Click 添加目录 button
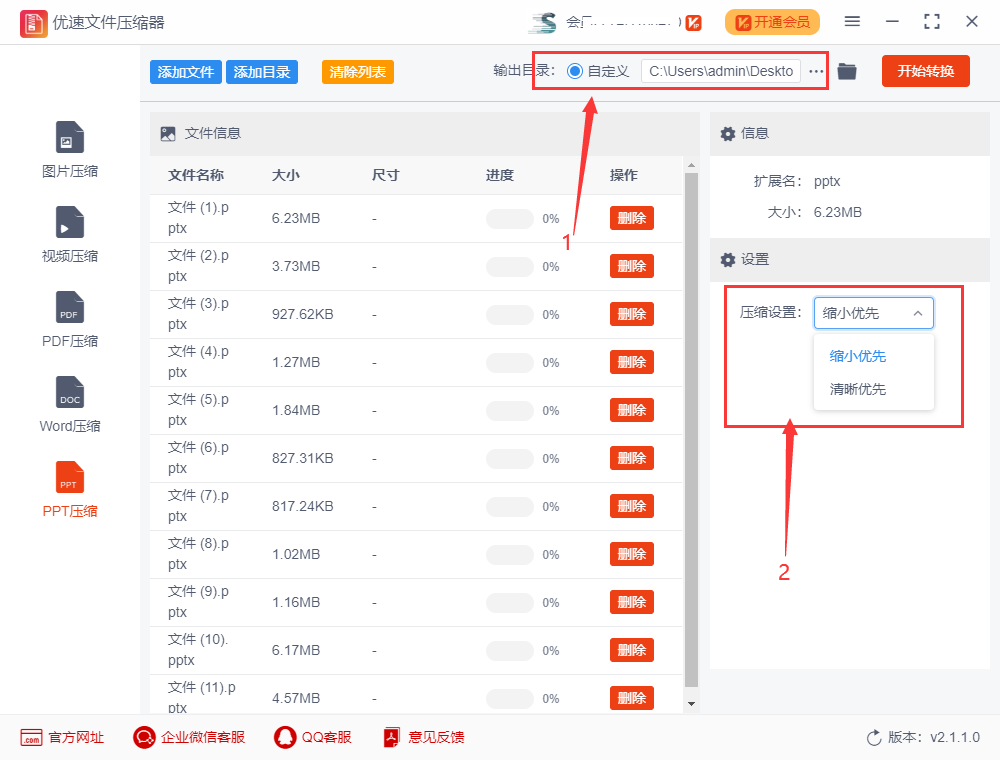This screenshot has width=1000, height=760. pyautogui.click(x=261, y=72)
